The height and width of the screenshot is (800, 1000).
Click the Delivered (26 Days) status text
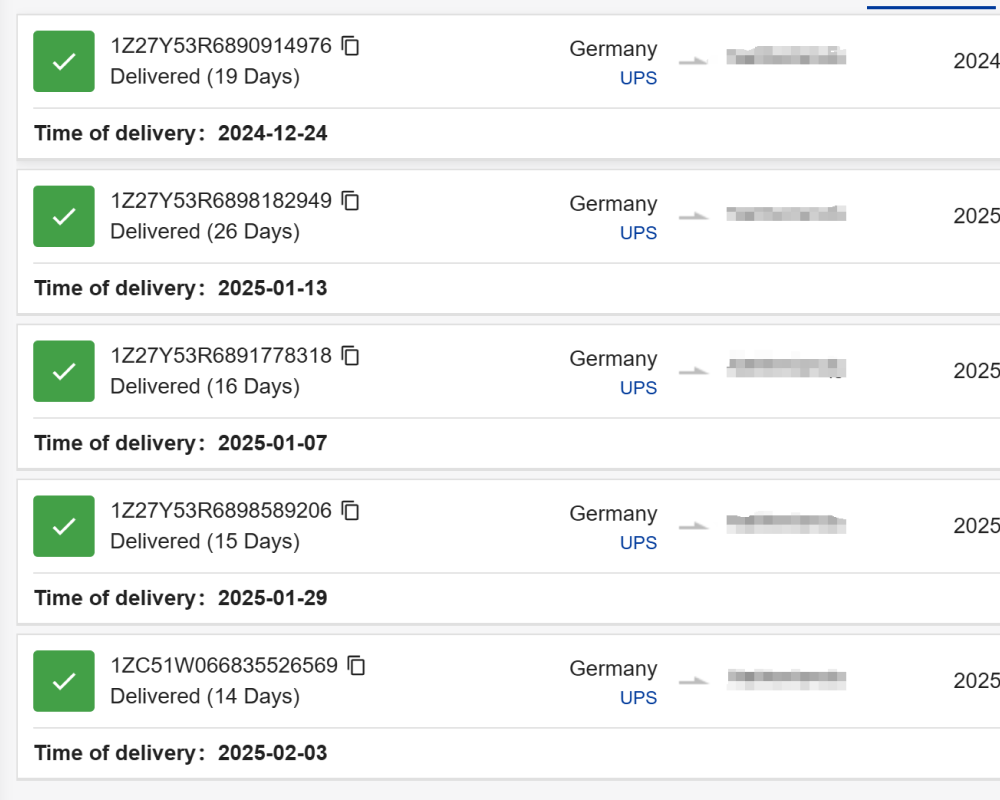pos(205,232)
